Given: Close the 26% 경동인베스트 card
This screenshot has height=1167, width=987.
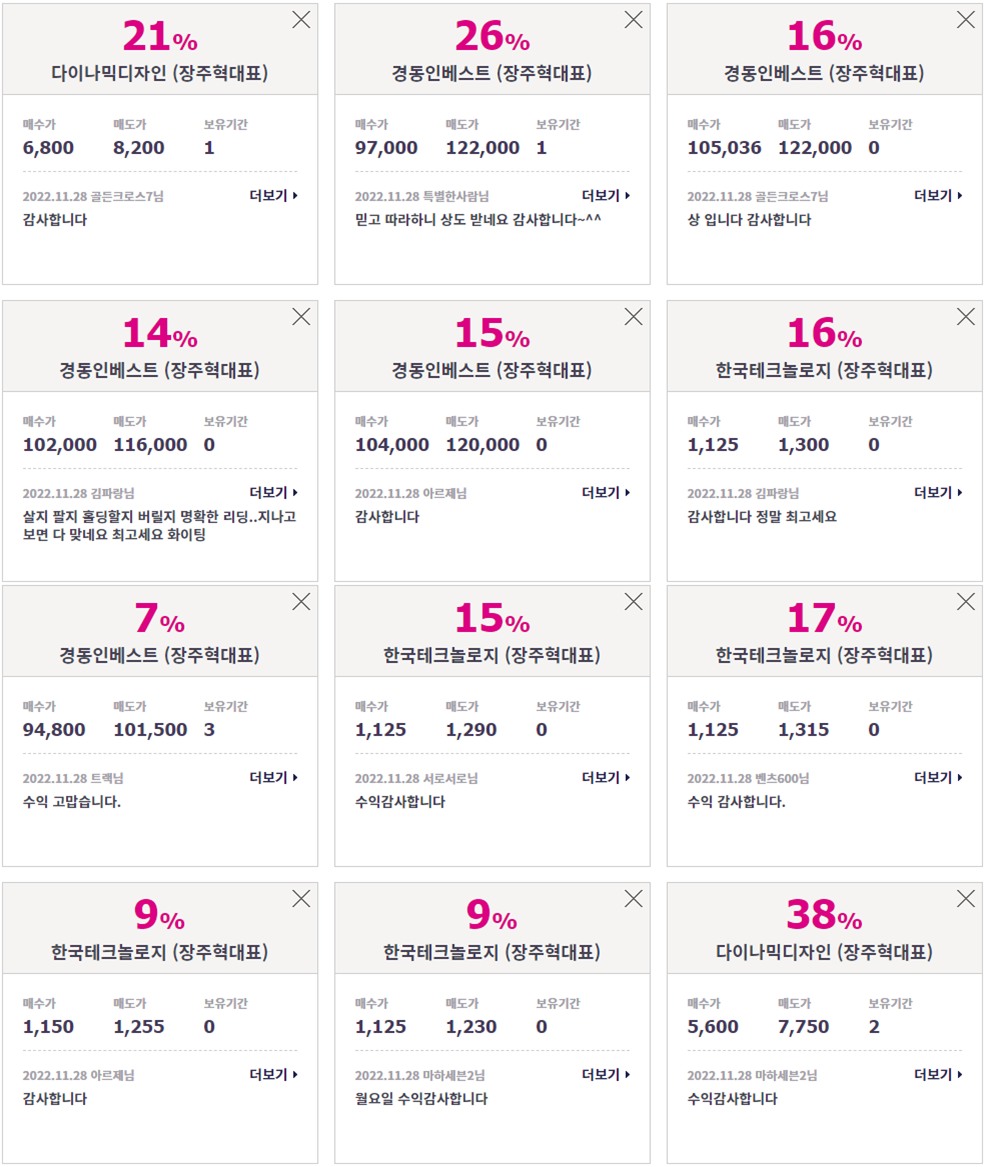Looking at the screenshot, I should tap(633, 20).
